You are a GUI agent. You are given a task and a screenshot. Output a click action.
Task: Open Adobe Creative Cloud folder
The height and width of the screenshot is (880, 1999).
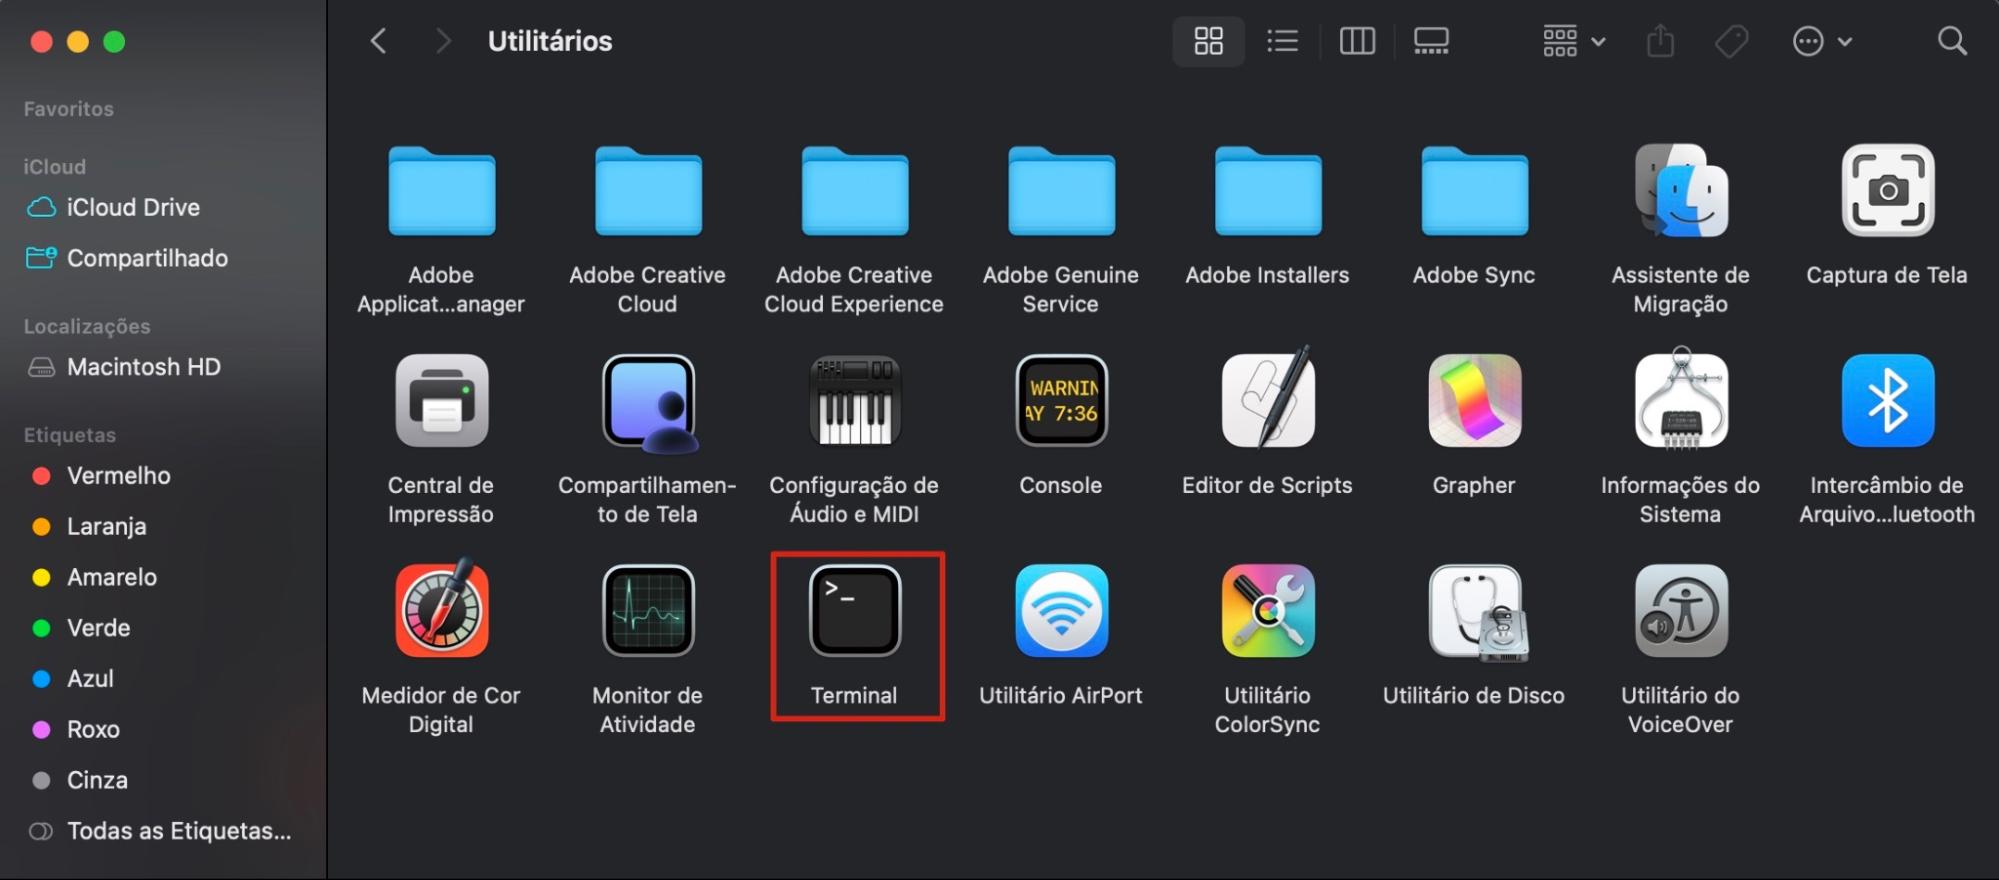[x=648, y=191]
